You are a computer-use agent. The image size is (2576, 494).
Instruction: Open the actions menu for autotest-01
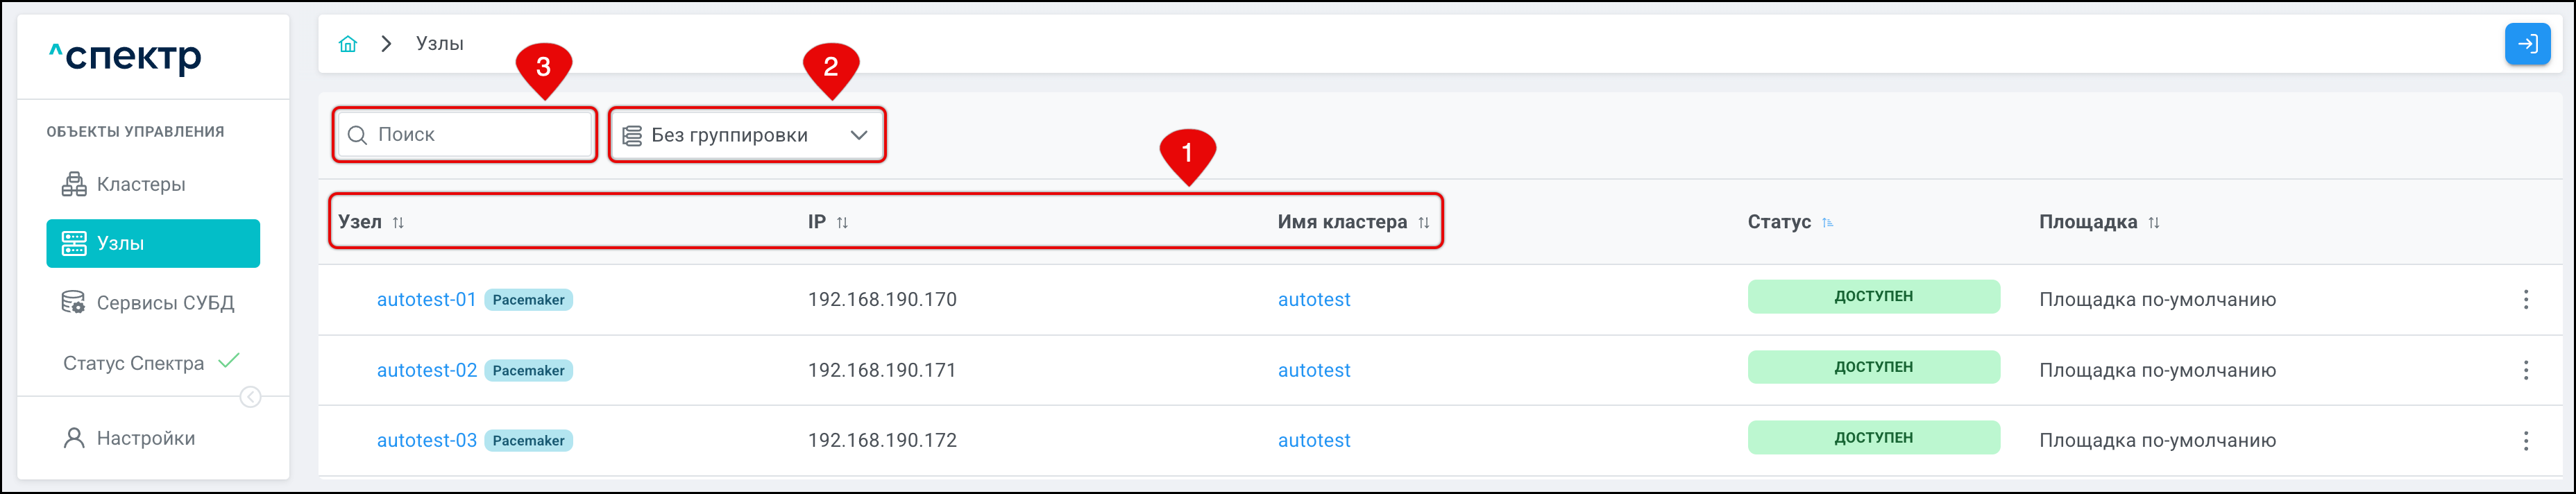[2525, 300]
